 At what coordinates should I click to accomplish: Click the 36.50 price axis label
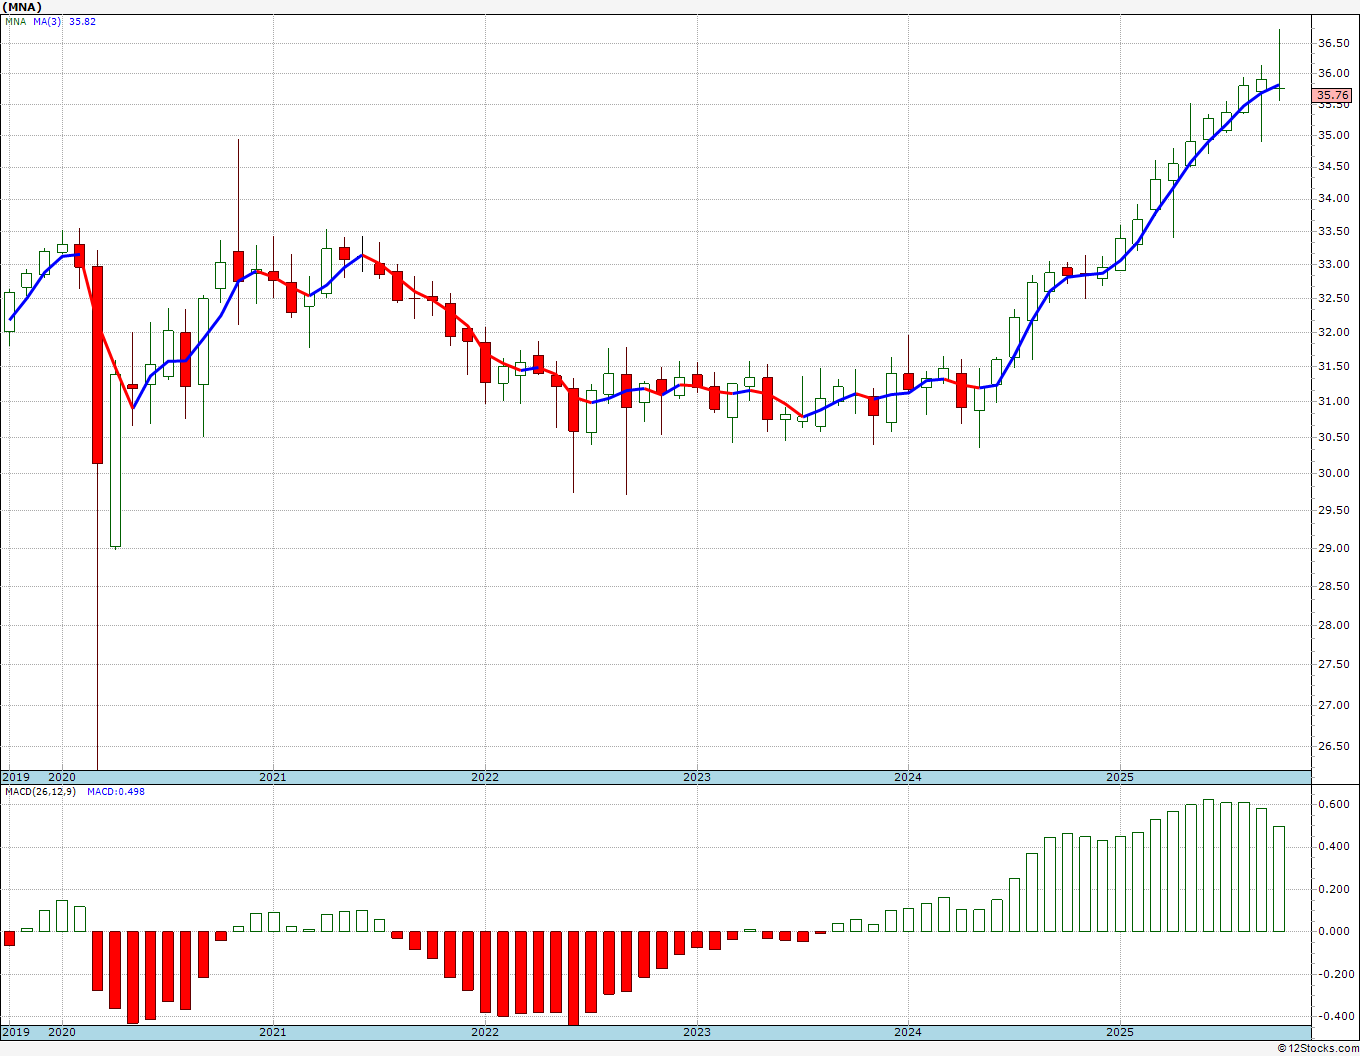pos(1334,43)
